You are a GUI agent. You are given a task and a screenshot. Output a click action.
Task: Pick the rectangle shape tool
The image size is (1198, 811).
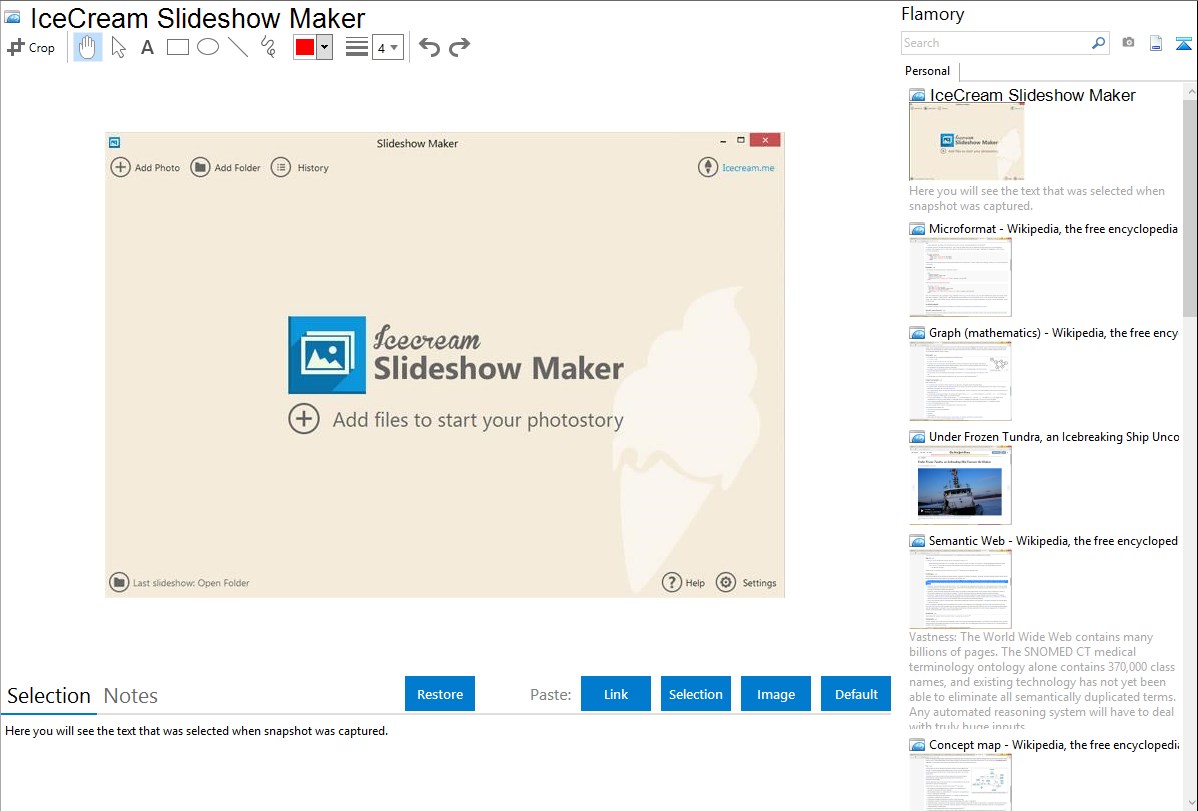[178, 47]
